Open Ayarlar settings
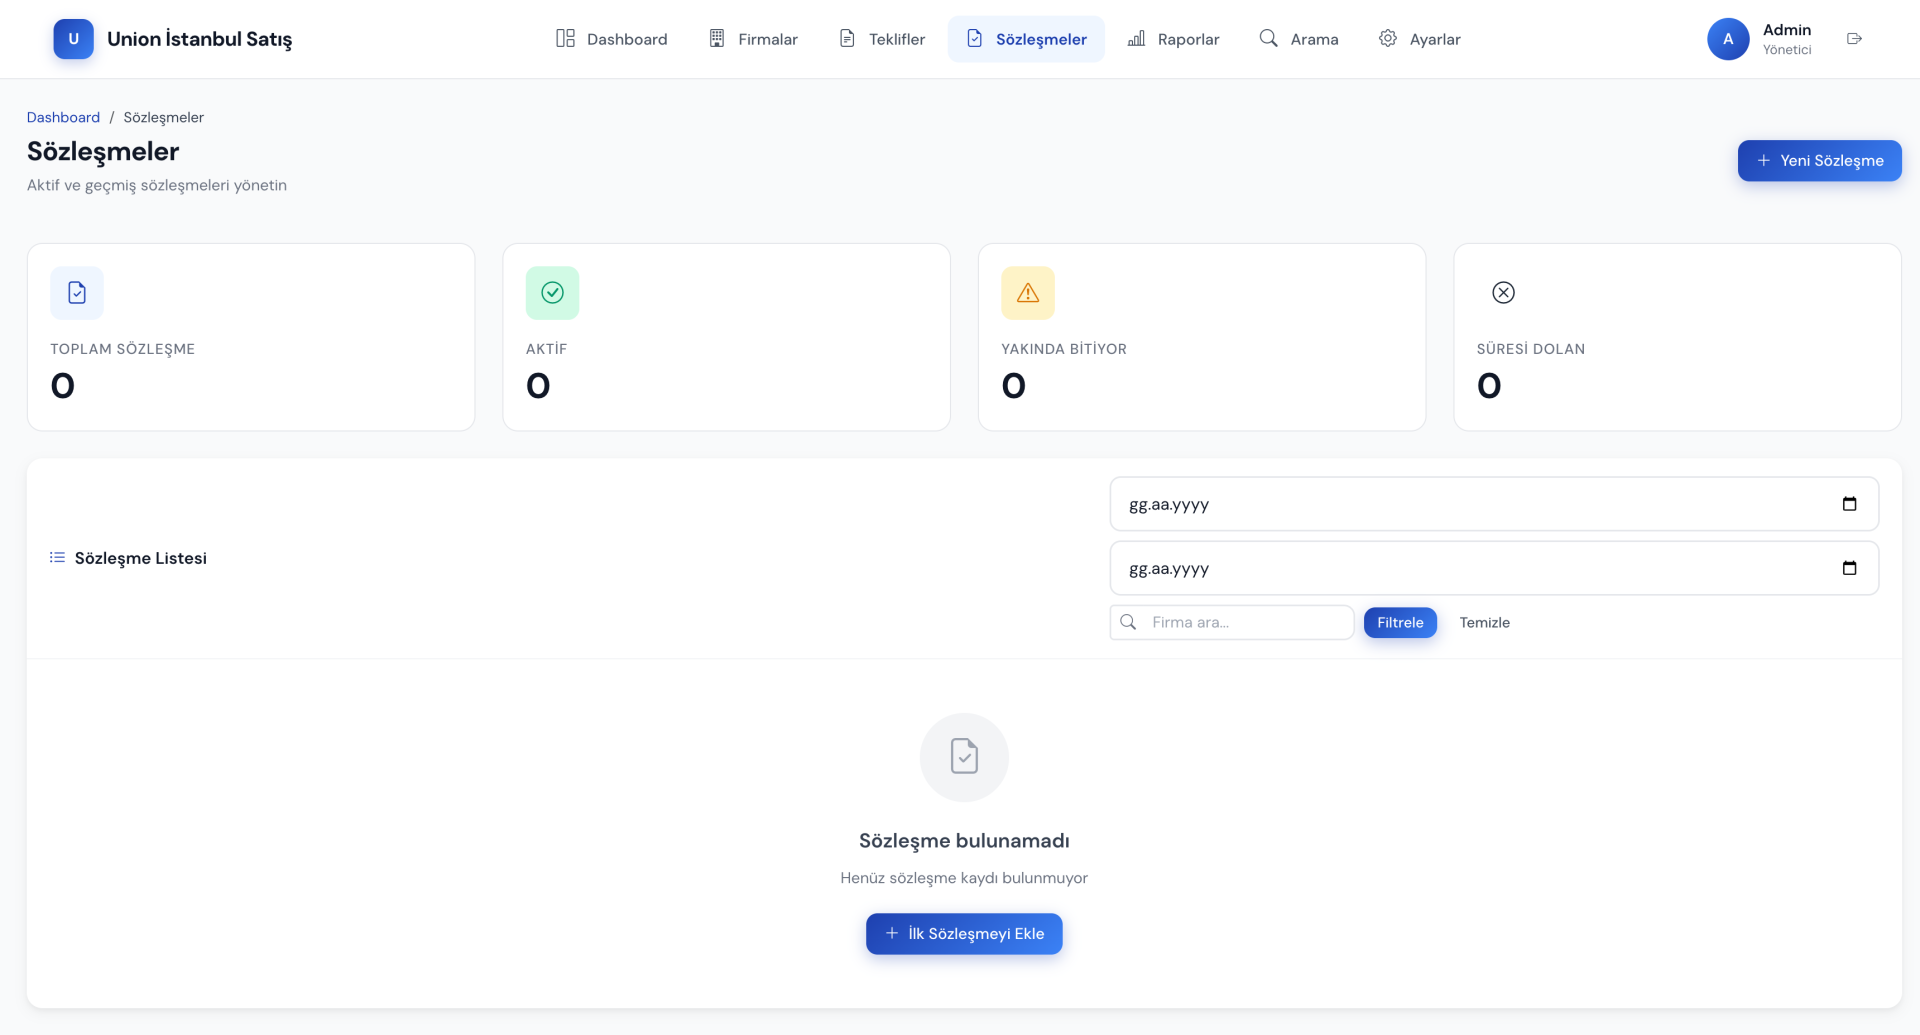This screenshot has height=1035, width=1920. pyautogui.click(x=1419, y=39)
